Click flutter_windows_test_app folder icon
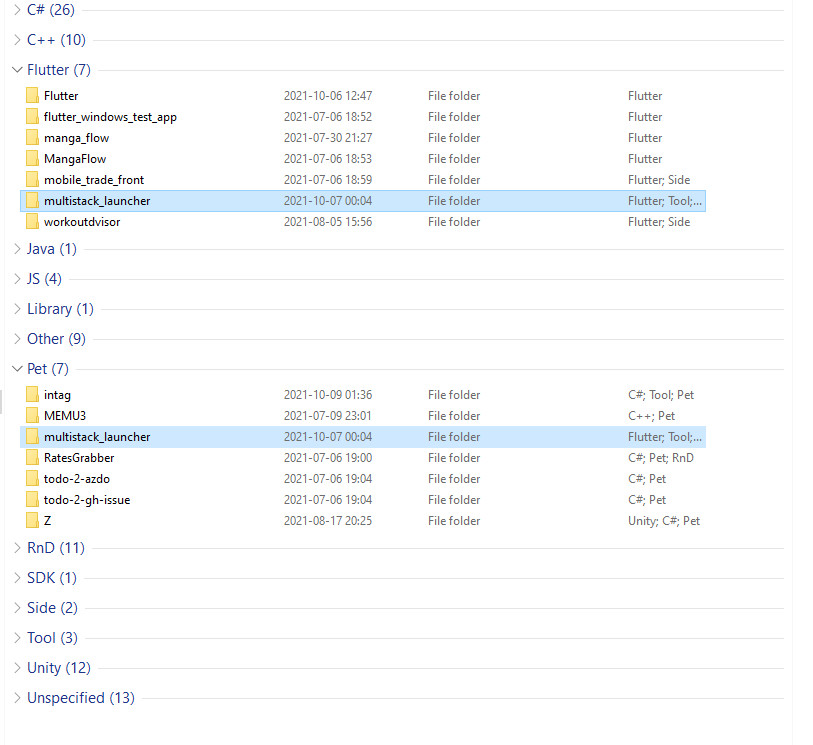 point(32,117)
